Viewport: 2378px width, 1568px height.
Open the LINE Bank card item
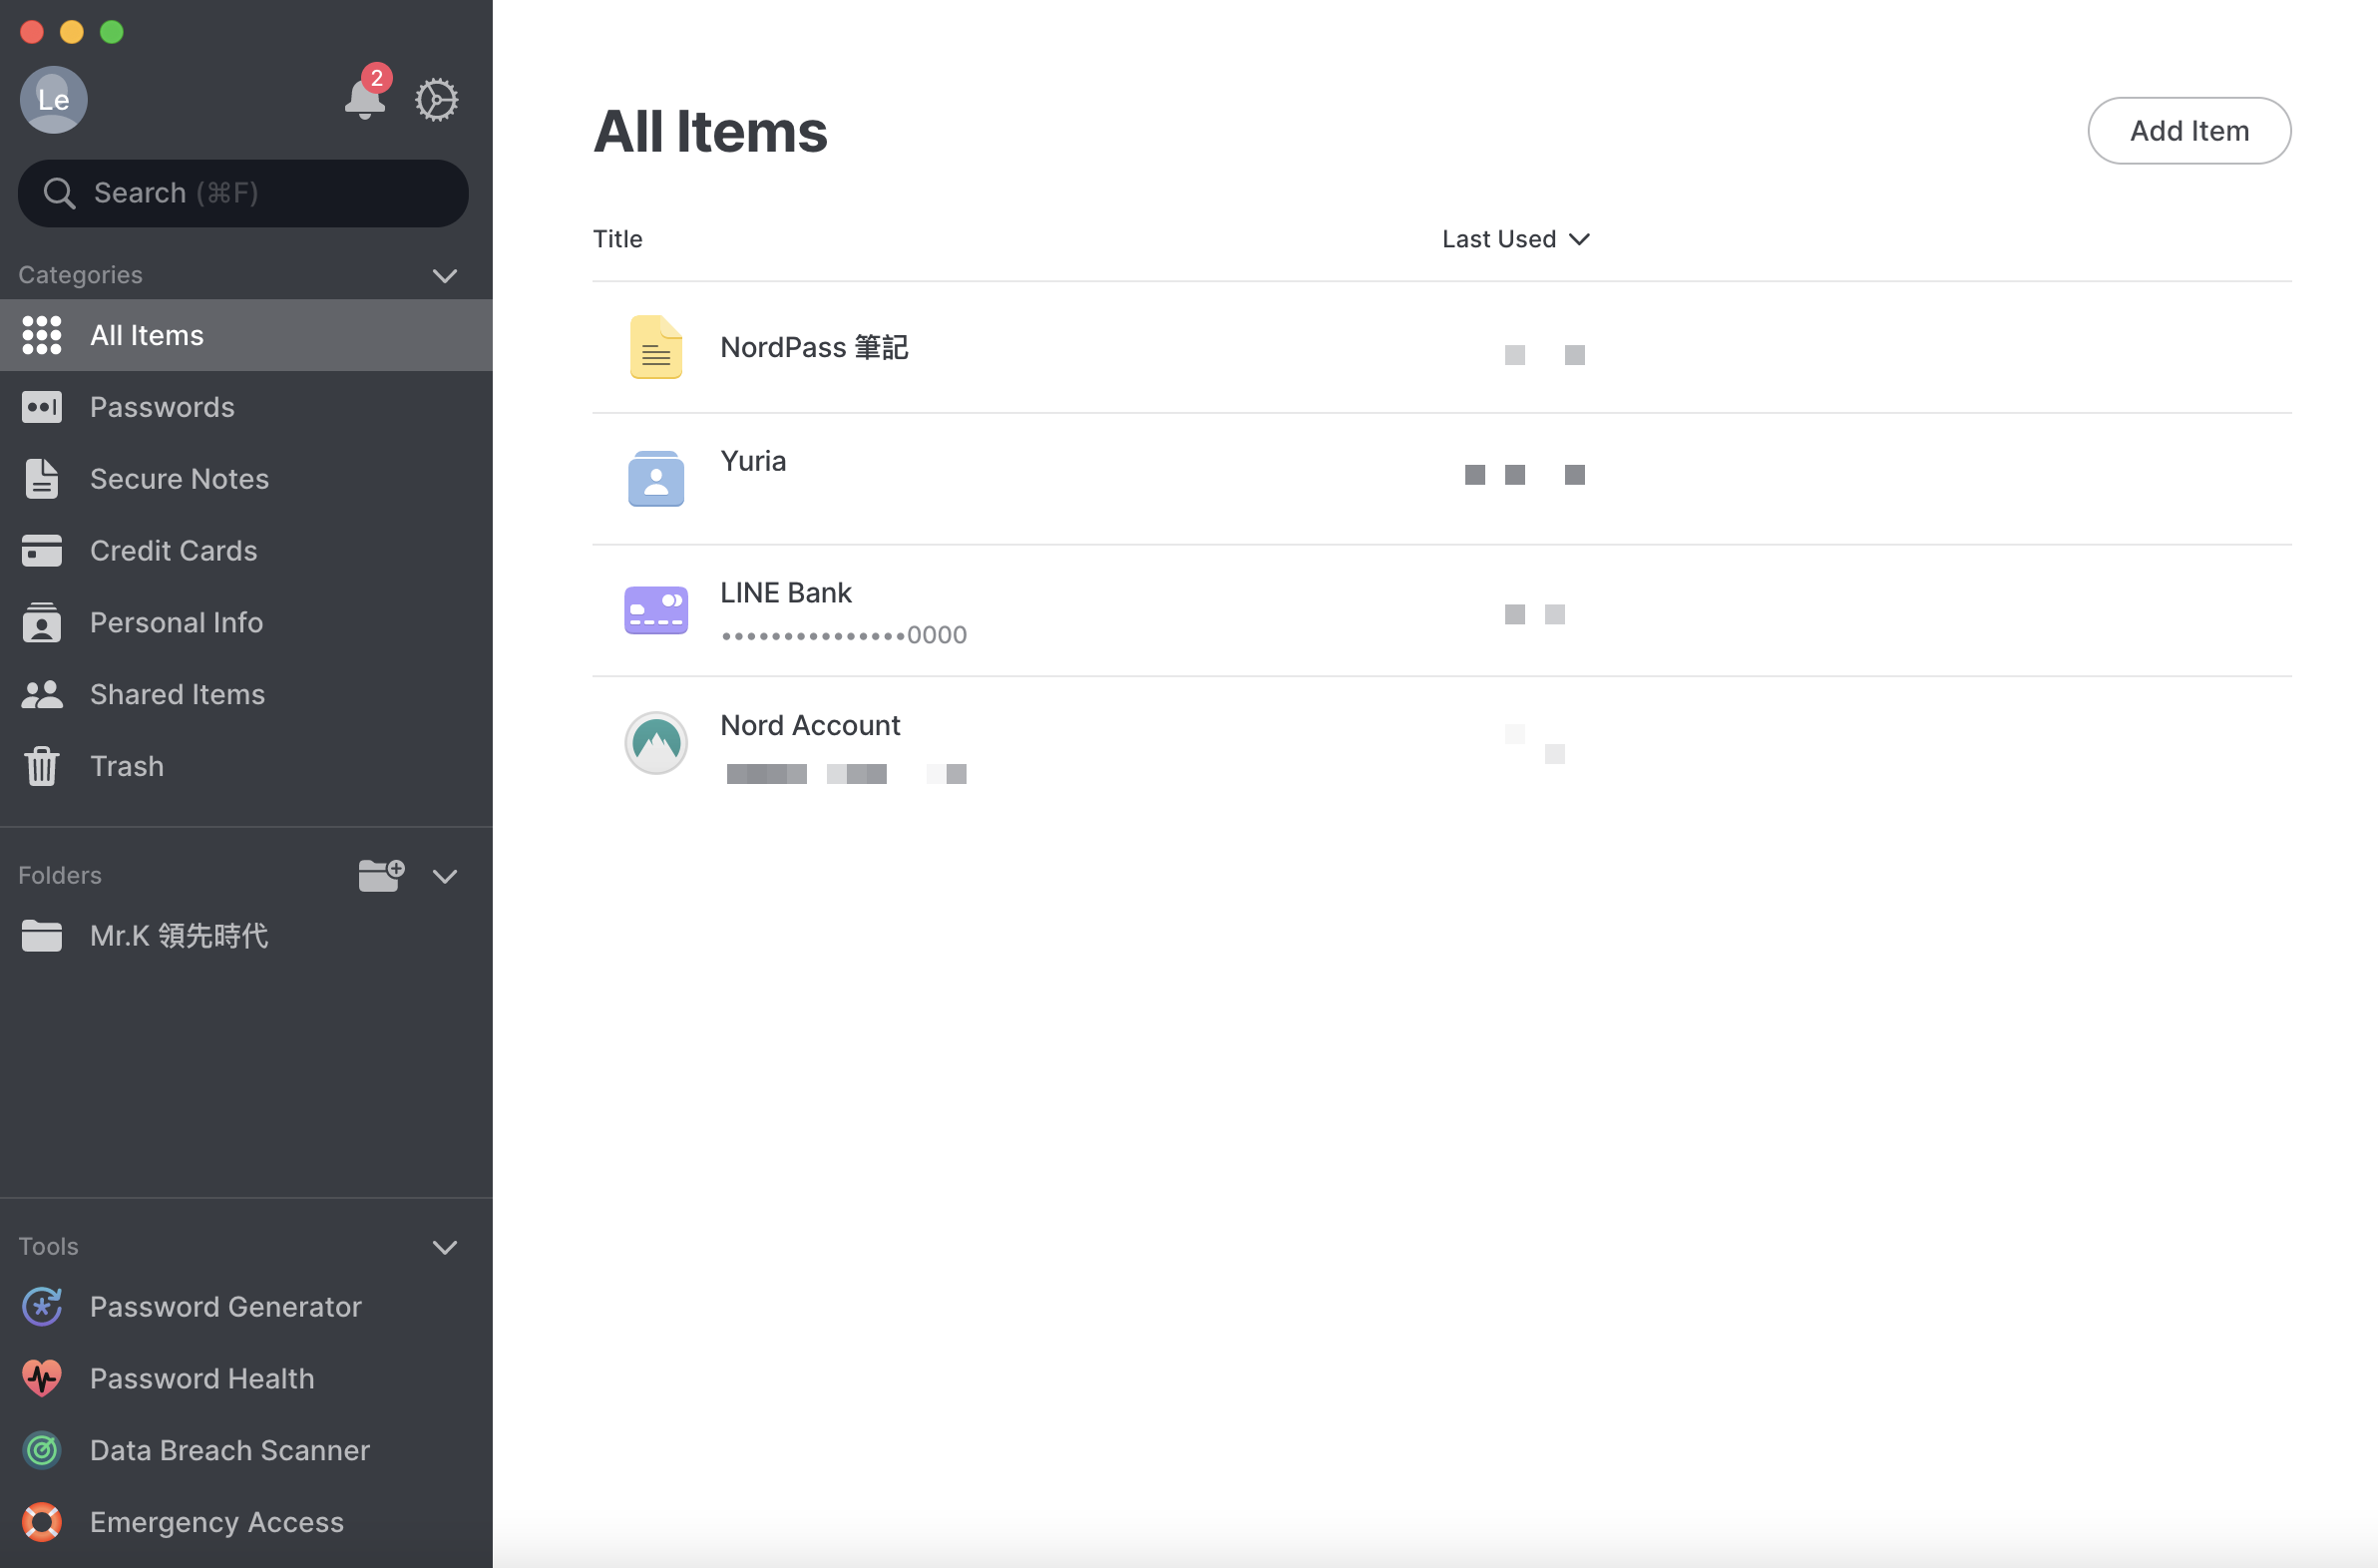1441,611
